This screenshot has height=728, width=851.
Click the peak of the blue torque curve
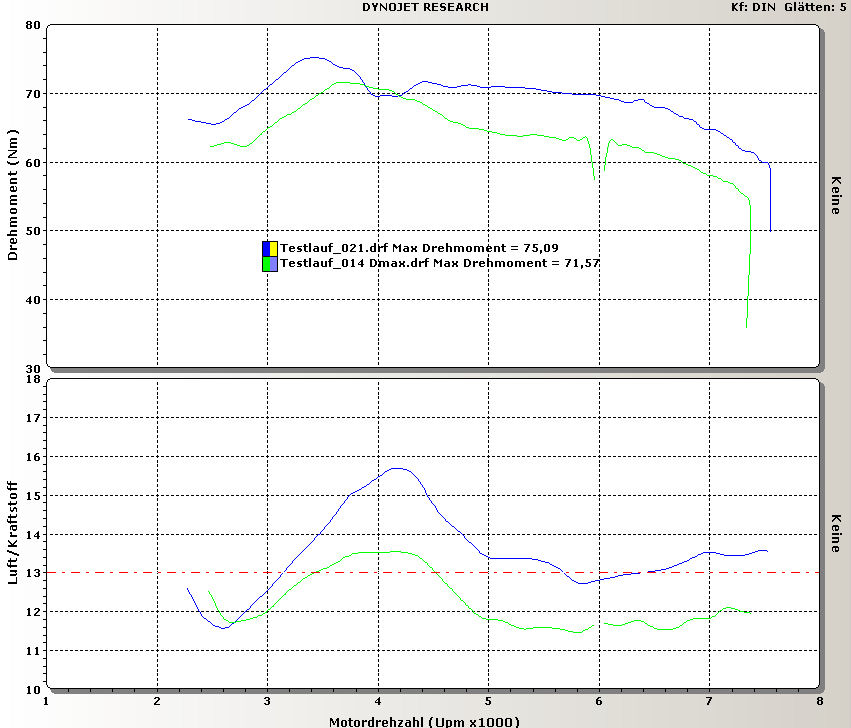coord(314,57)
